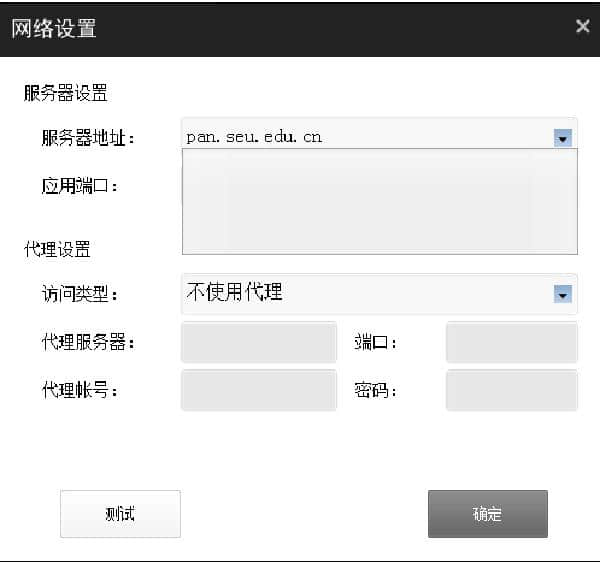Click the empty server address dropdown list
Image resolution: width=600 pixels, height=563 pixels.
[379, 201]
